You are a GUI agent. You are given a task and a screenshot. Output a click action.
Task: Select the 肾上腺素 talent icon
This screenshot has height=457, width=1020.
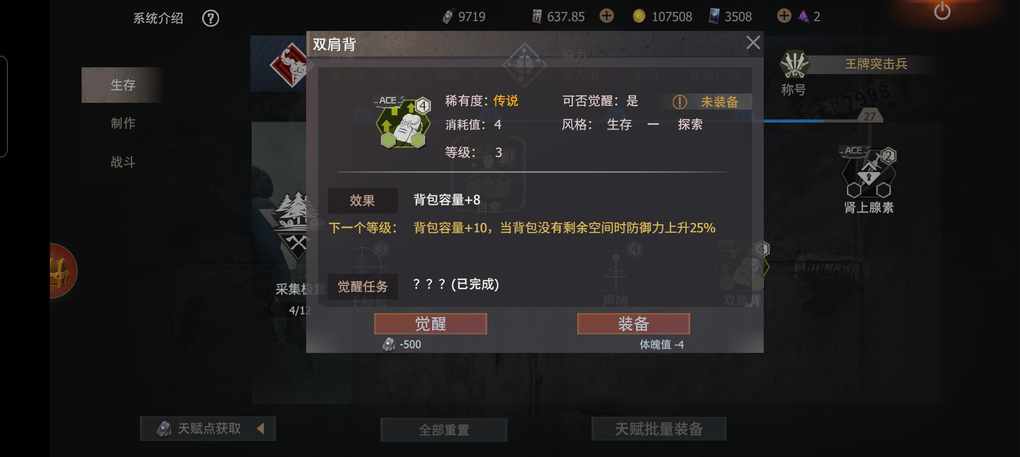tap(868, 174)
